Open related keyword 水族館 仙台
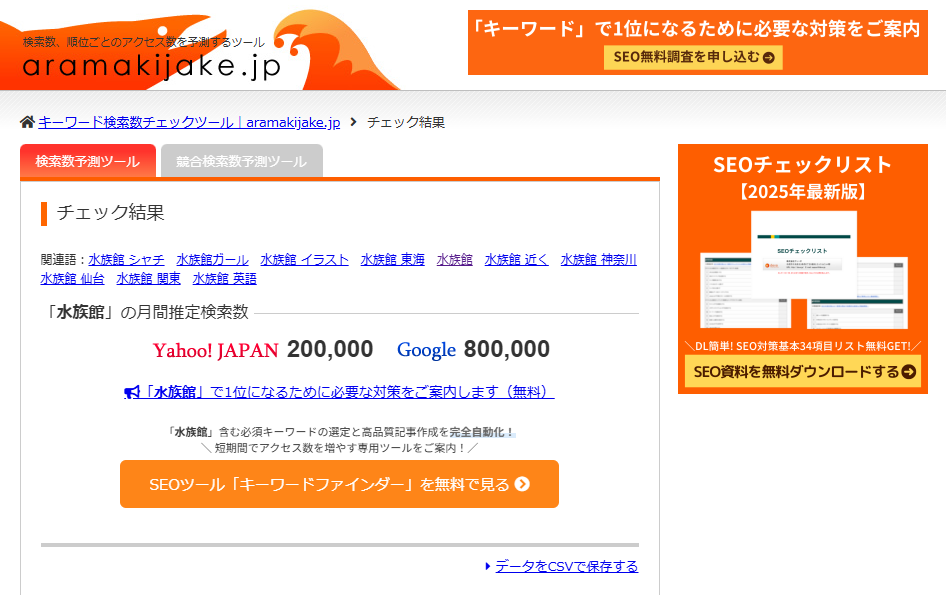946x595 pixels. (x=72, y=278)
